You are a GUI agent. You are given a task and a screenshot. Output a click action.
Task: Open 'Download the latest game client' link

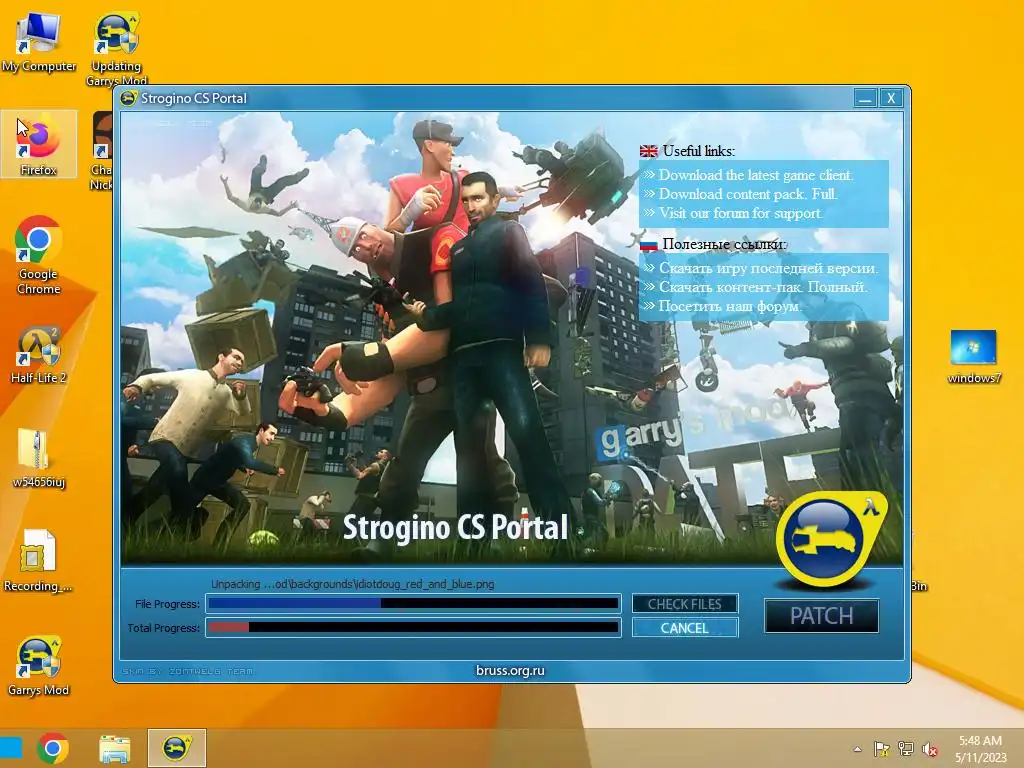756,175
